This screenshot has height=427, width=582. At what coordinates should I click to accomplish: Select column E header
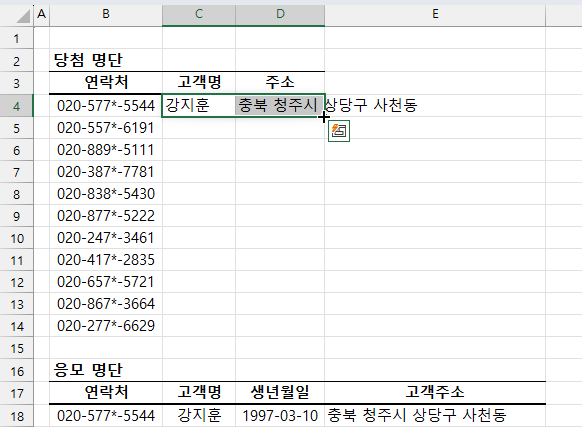click(435, 14)
